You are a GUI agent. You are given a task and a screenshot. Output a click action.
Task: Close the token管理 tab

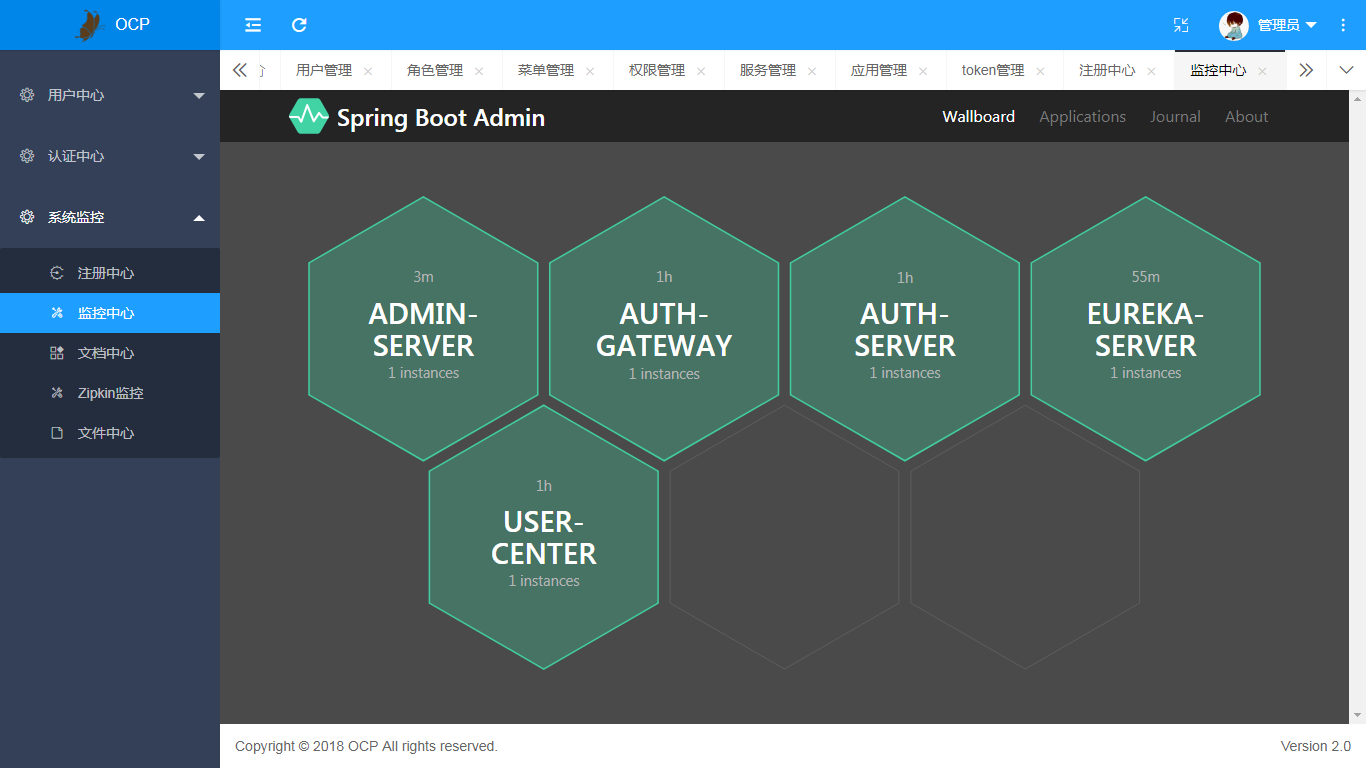pos(1041,71)
